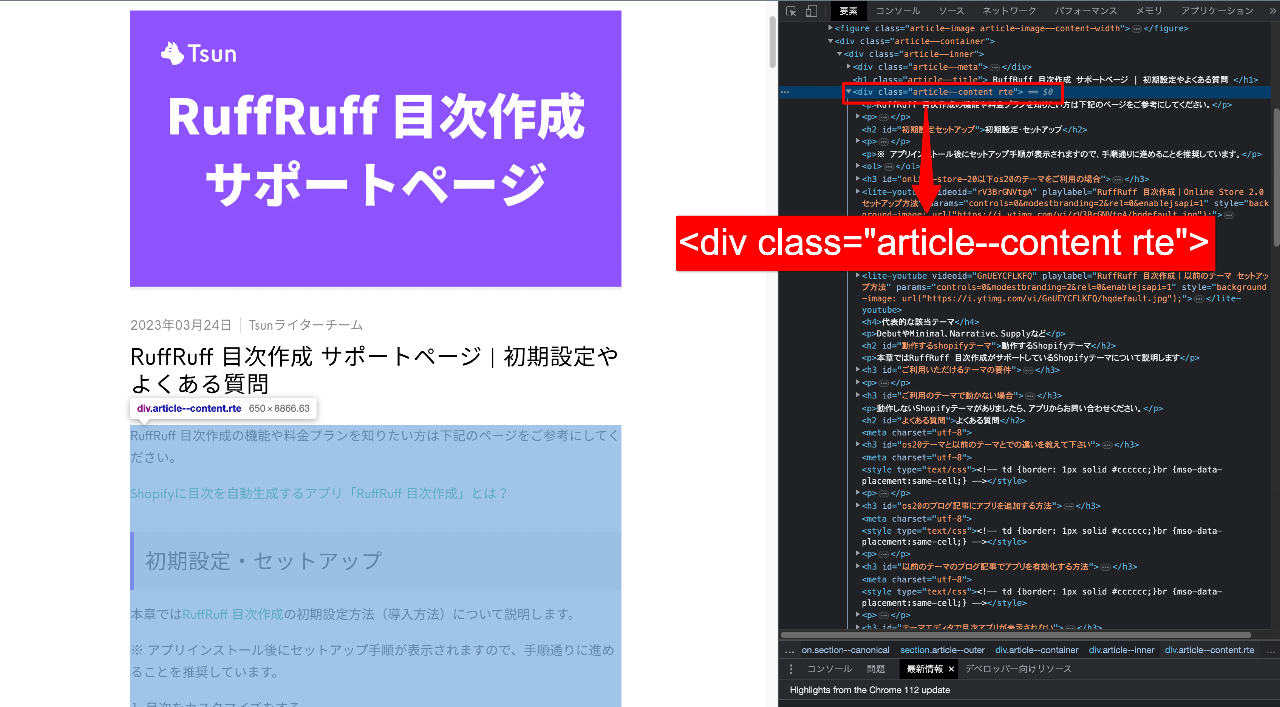This screenshot has width=1280, height=707.
Task: Expand the ol element node
Action: [x=858, y=166]
